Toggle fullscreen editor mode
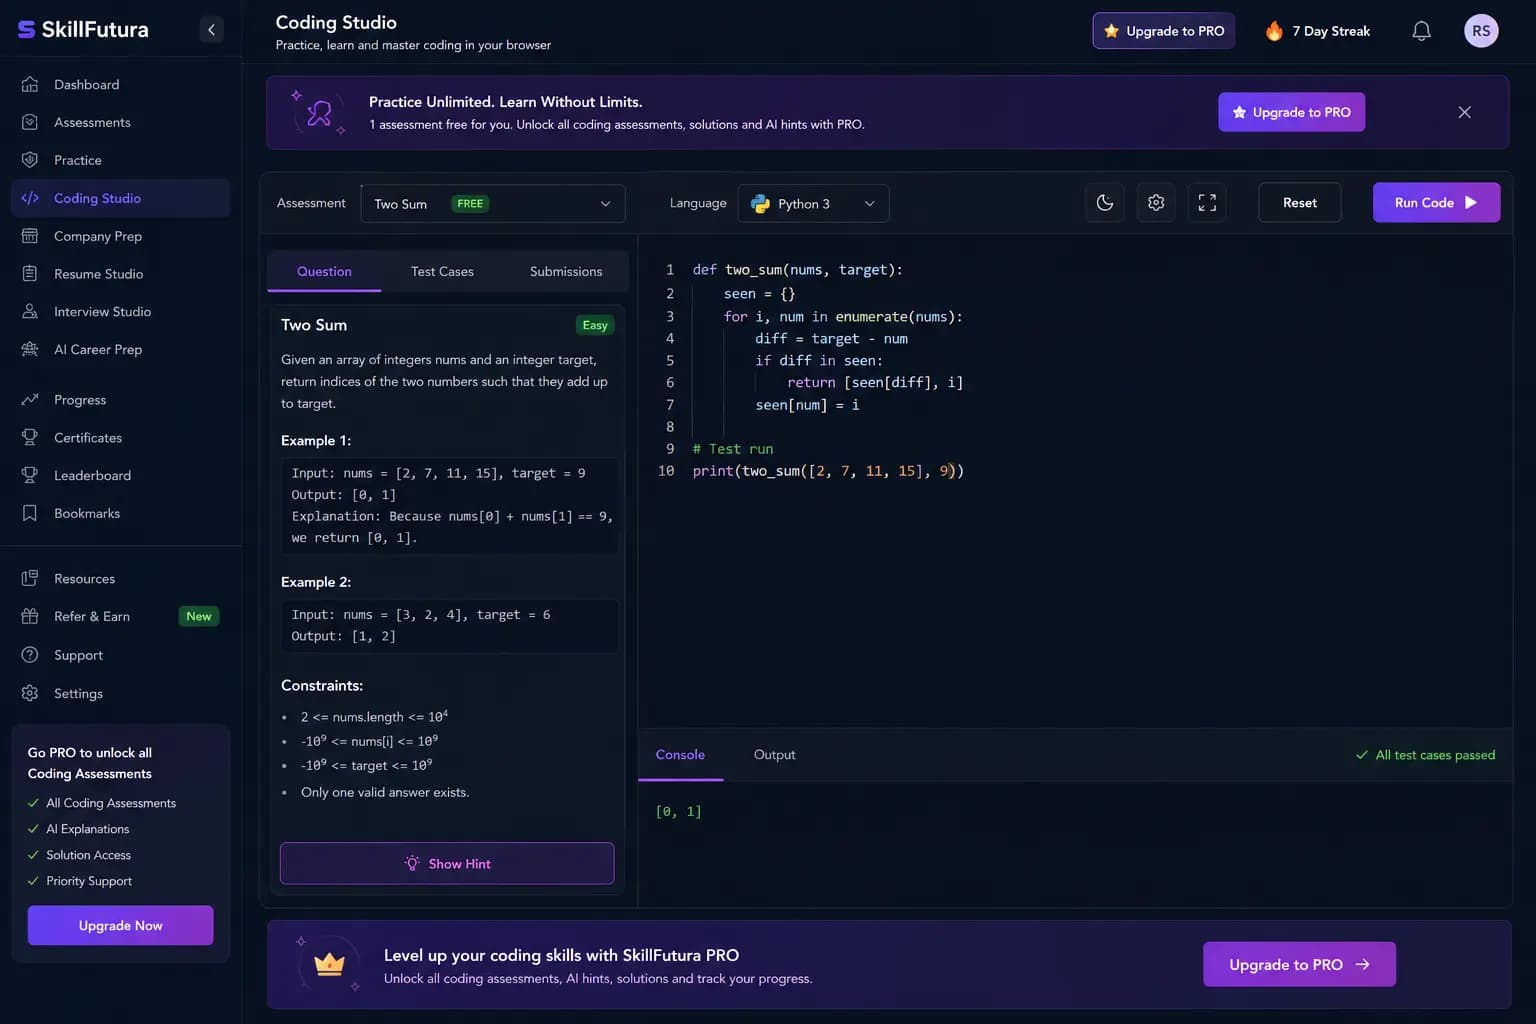The height and width of the screenshot is (1024, 1536). tap(1207, 203)
